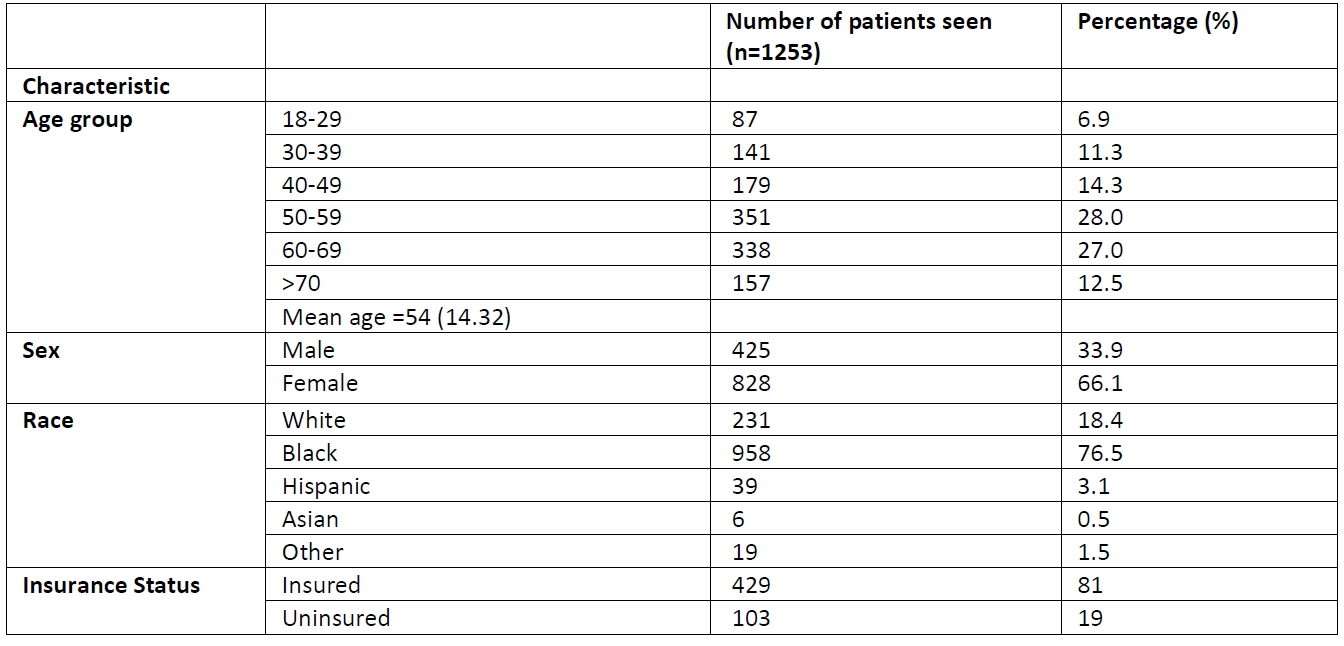Select the 'Asian' race cell
The height and width of the screenshot is (646, 1344).
click(310, 519)
